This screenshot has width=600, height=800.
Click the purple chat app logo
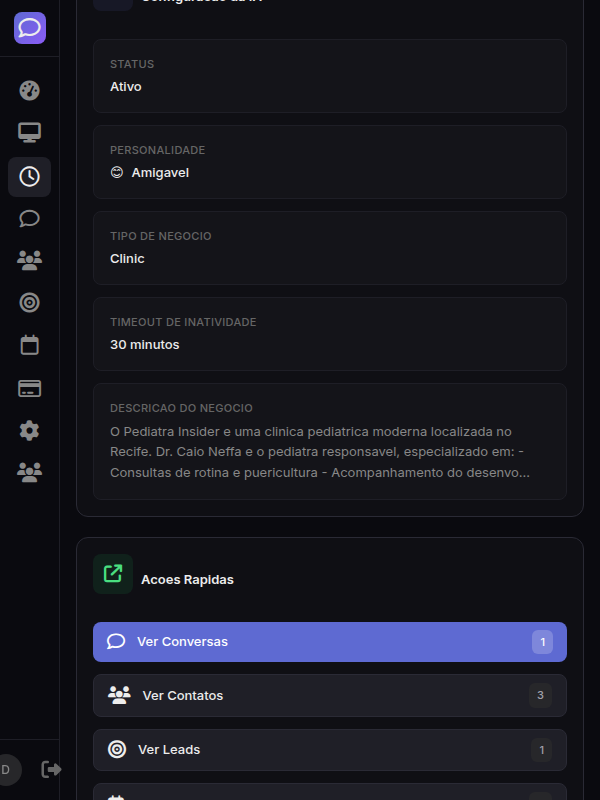tap(29, 28)
